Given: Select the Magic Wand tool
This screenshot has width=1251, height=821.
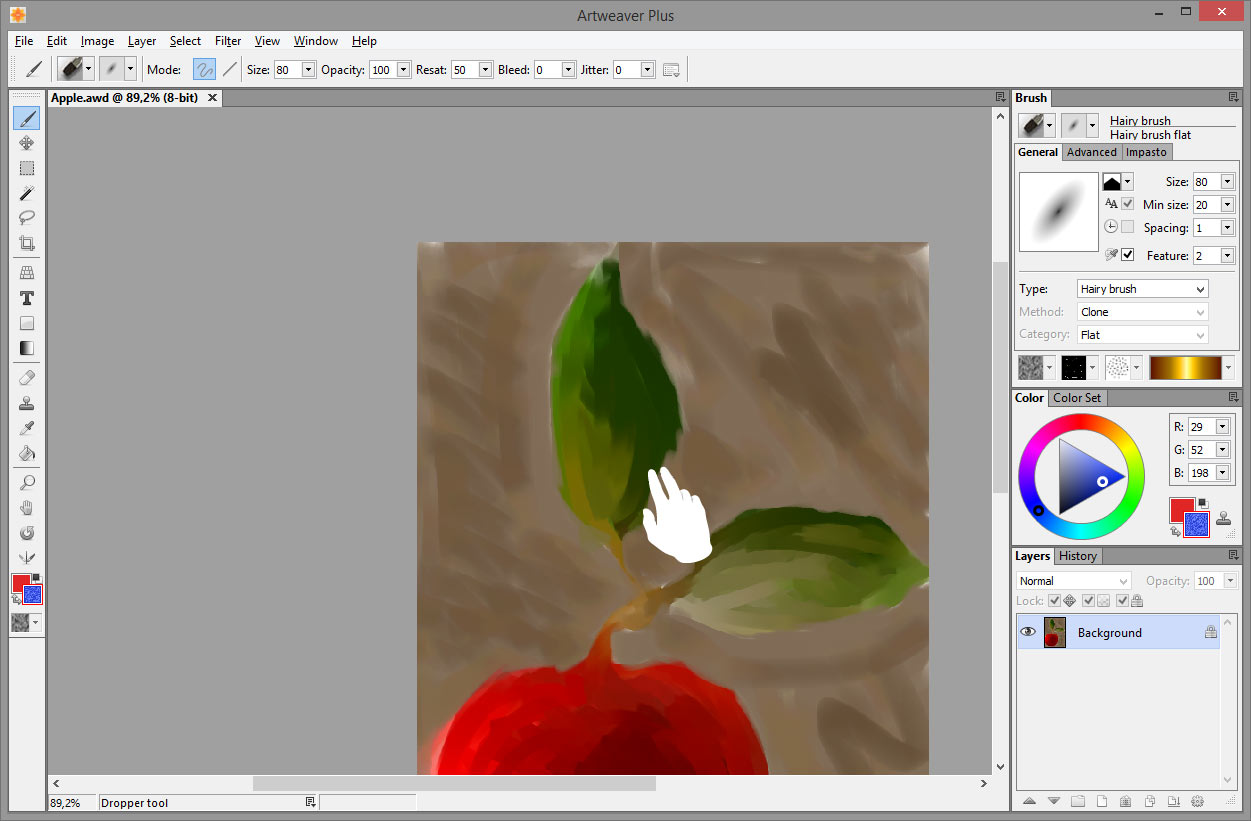Looking at the screenshot, I should coord(27,193).
